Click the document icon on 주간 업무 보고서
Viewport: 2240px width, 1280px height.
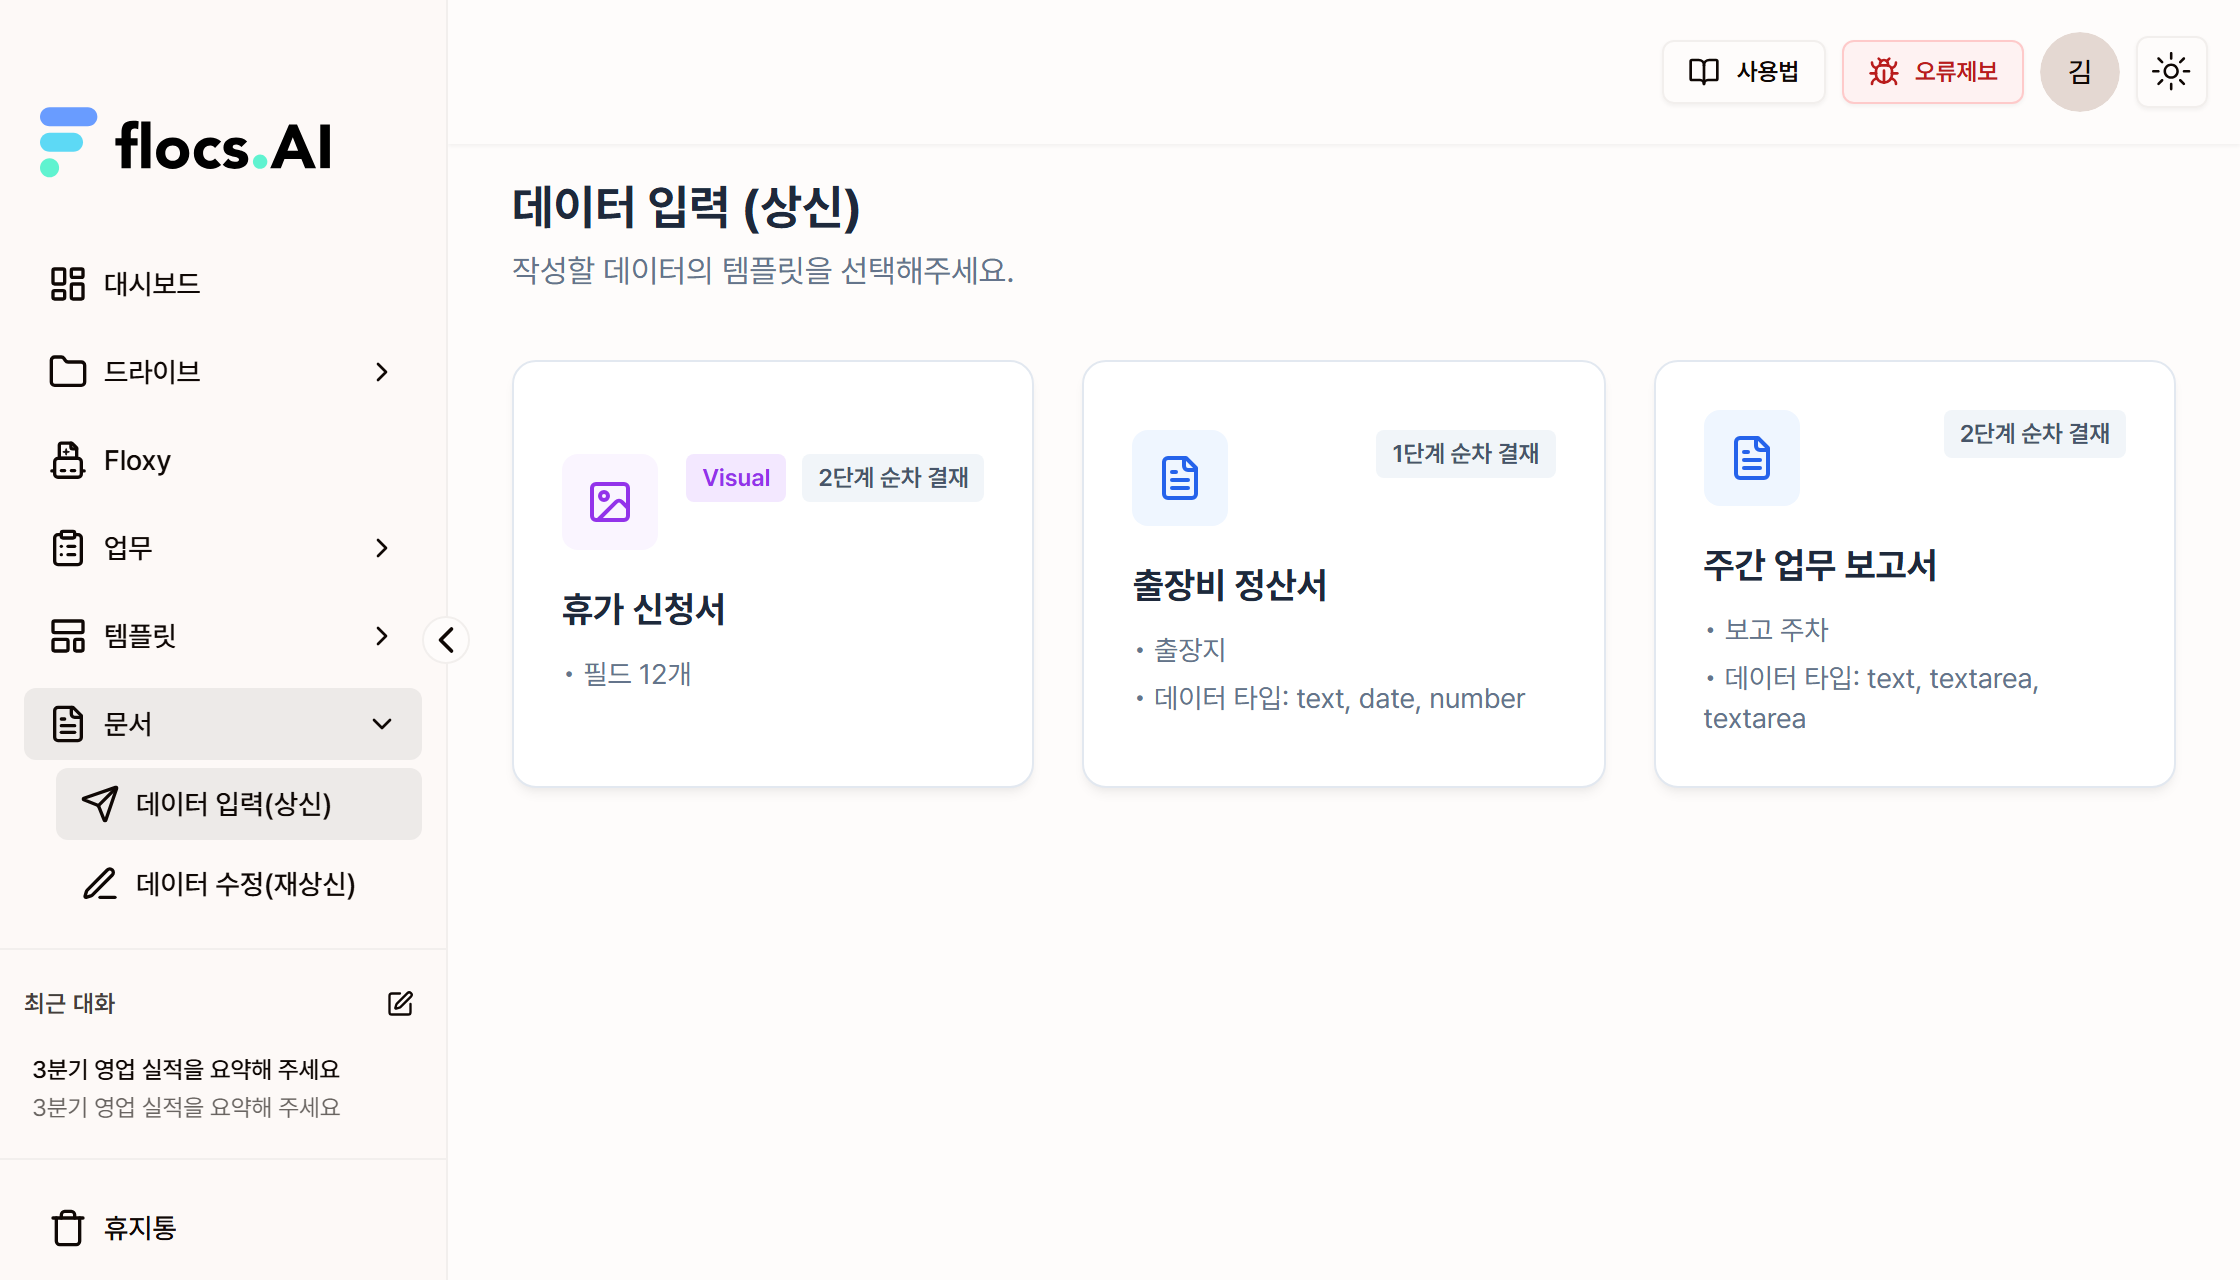click(1752, 458)
